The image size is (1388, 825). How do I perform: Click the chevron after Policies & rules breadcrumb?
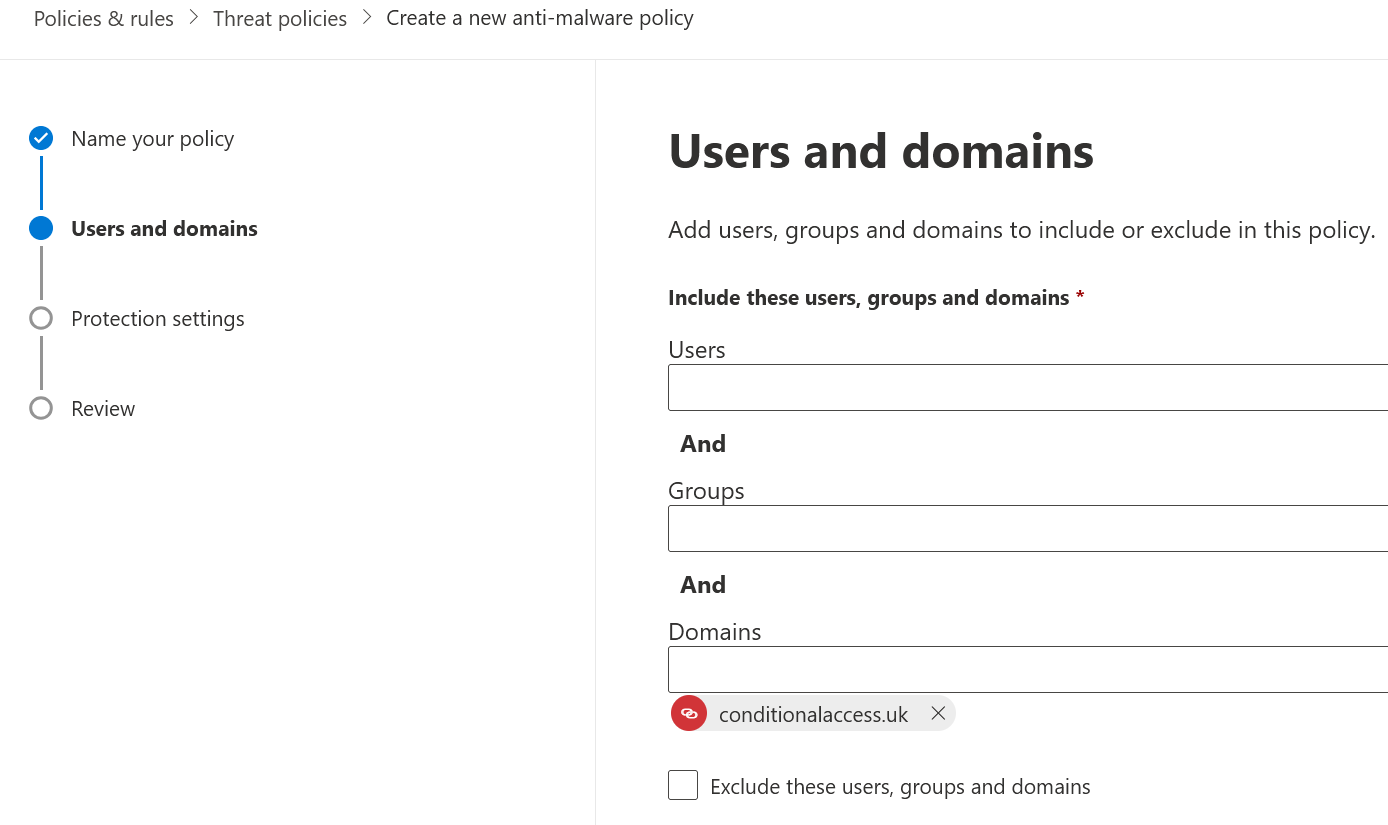pos(193,17)
